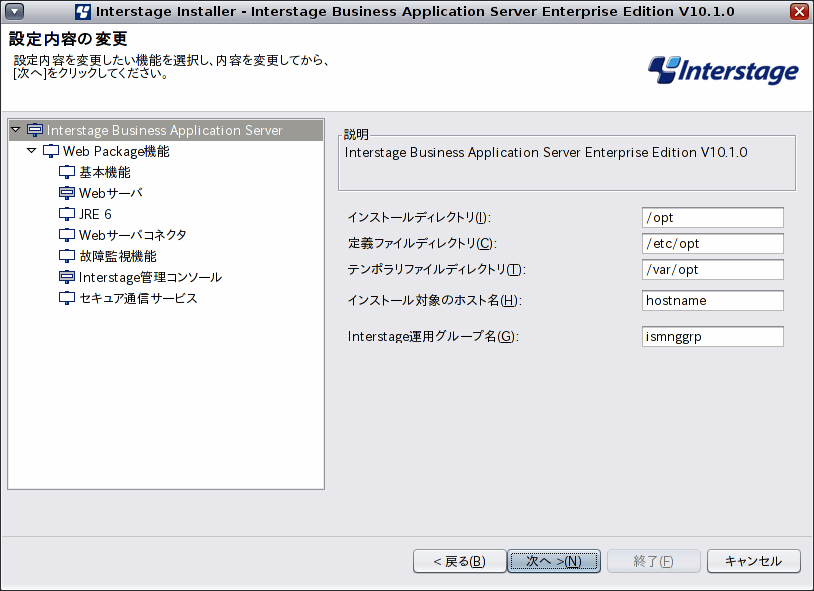
Task: Select the Webサーバ tree item
Action: 111,193
